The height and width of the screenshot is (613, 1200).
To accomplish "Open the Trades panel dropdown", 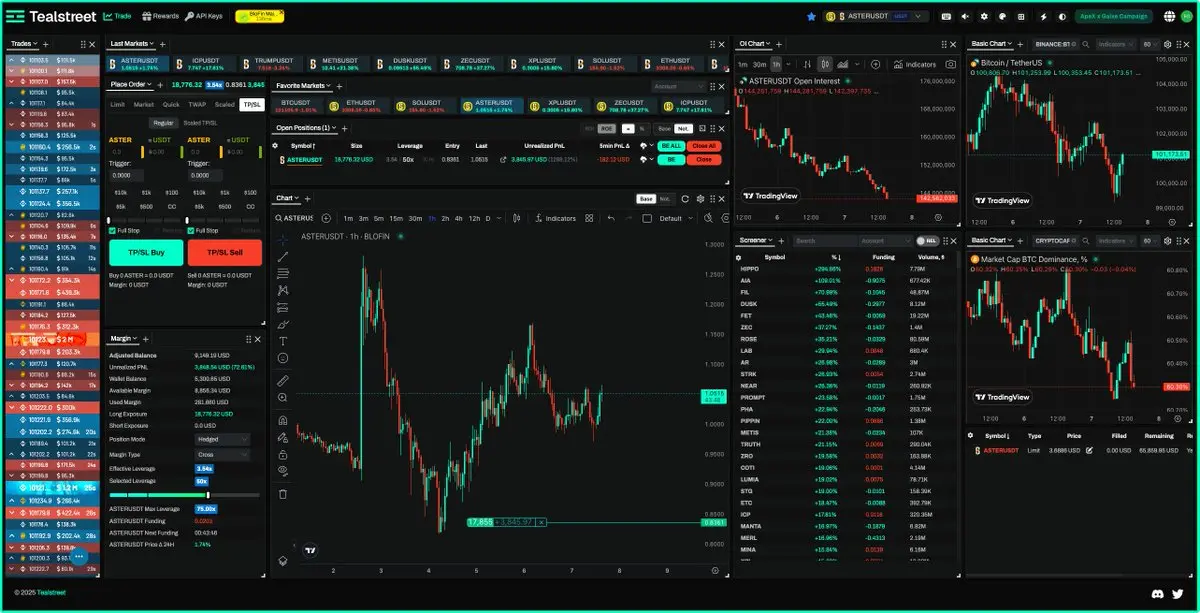I will pos(25,44).
